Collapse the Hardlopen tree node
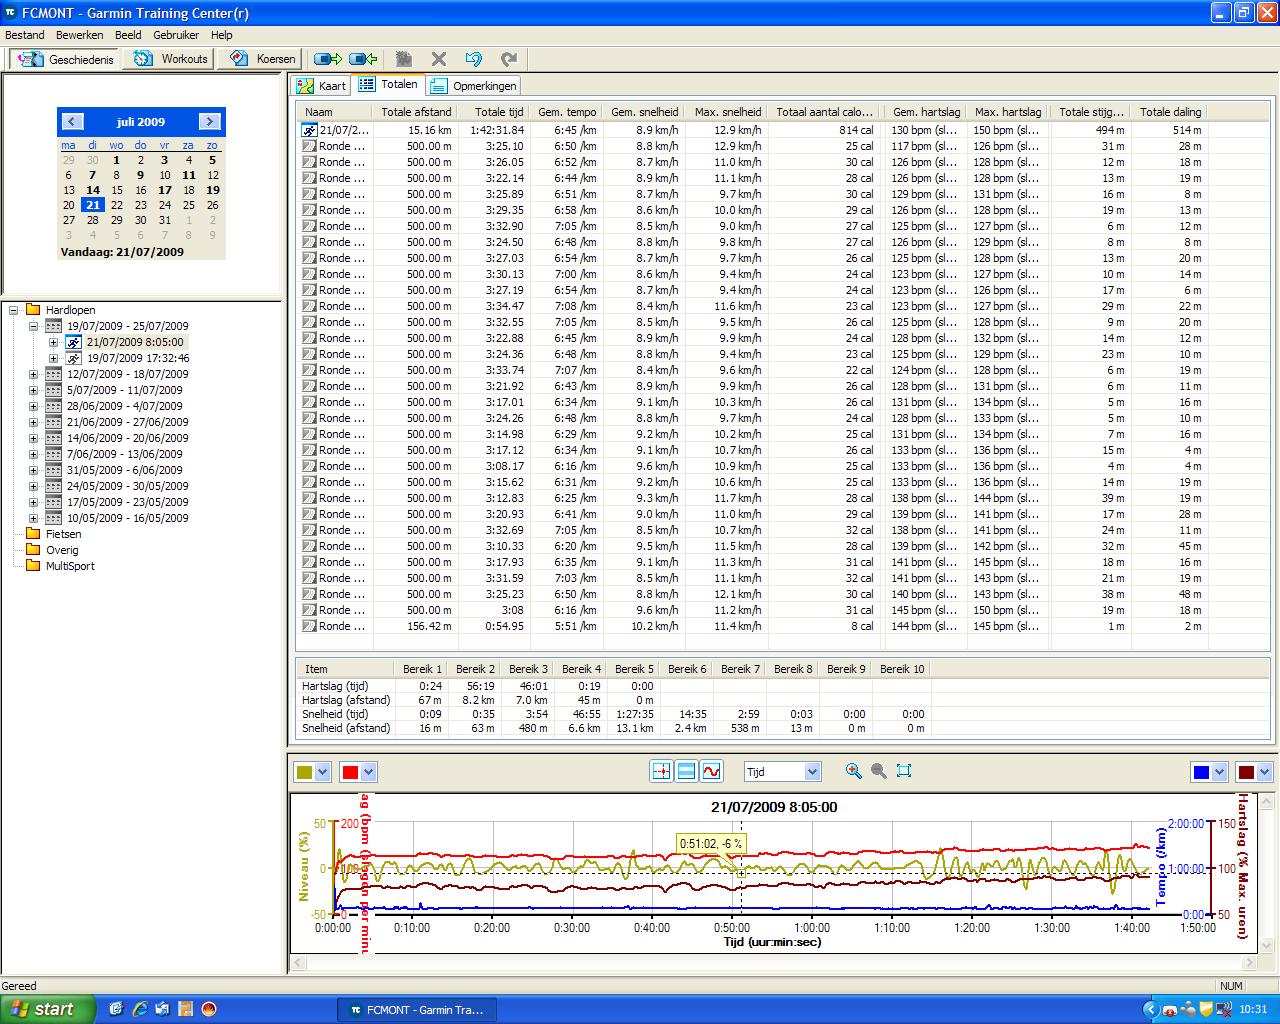1280x1024 pixels. pyautogui.click(x=14, y=310)
